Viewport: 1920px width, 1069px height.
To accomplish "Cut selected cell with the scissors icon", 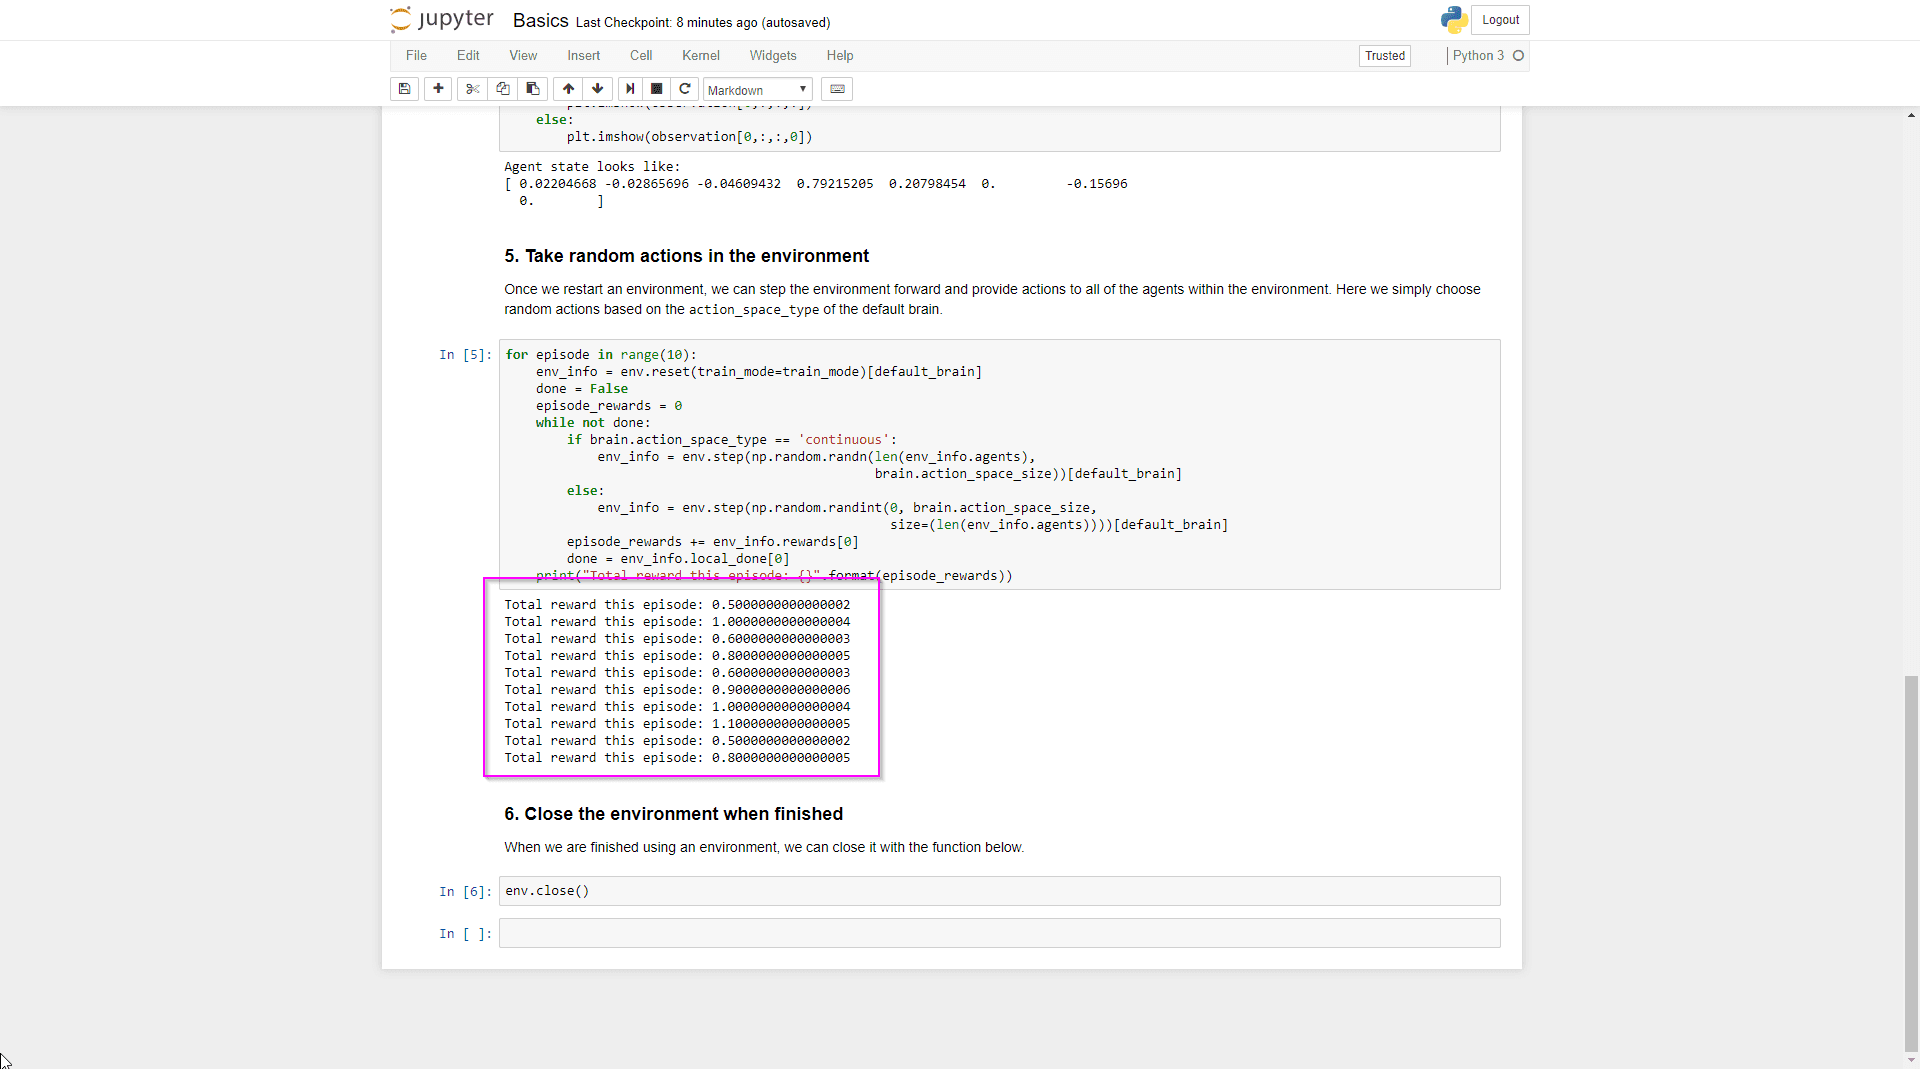I will pyautogui.click(x=472, y=89).
